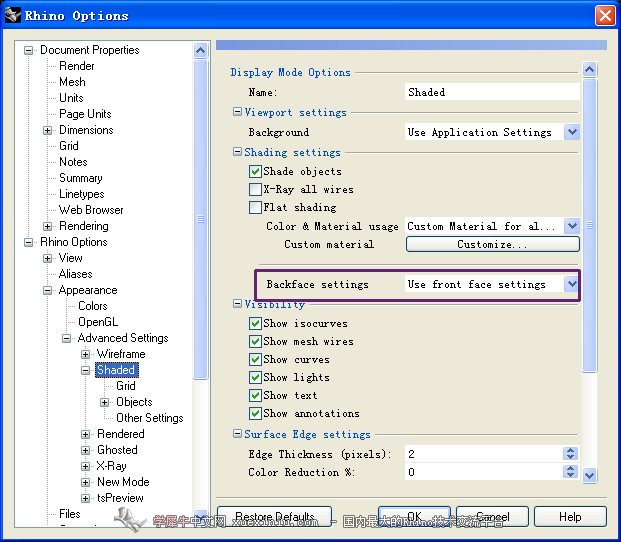
Task: Click settings panel scroll up arrow
Action: coord(589,70)
